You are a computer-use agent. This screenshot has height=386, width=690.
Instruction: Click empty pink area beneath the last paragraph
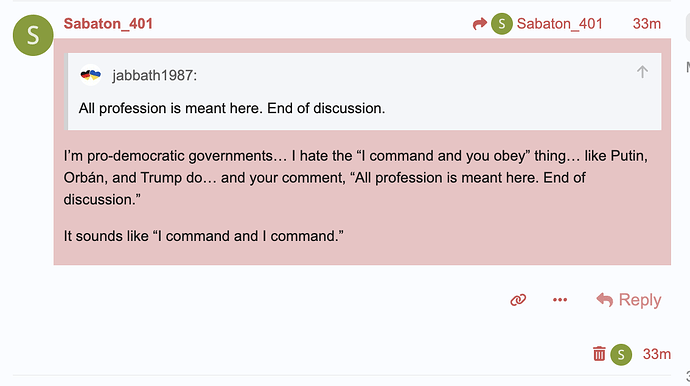[x=362, y=254]
